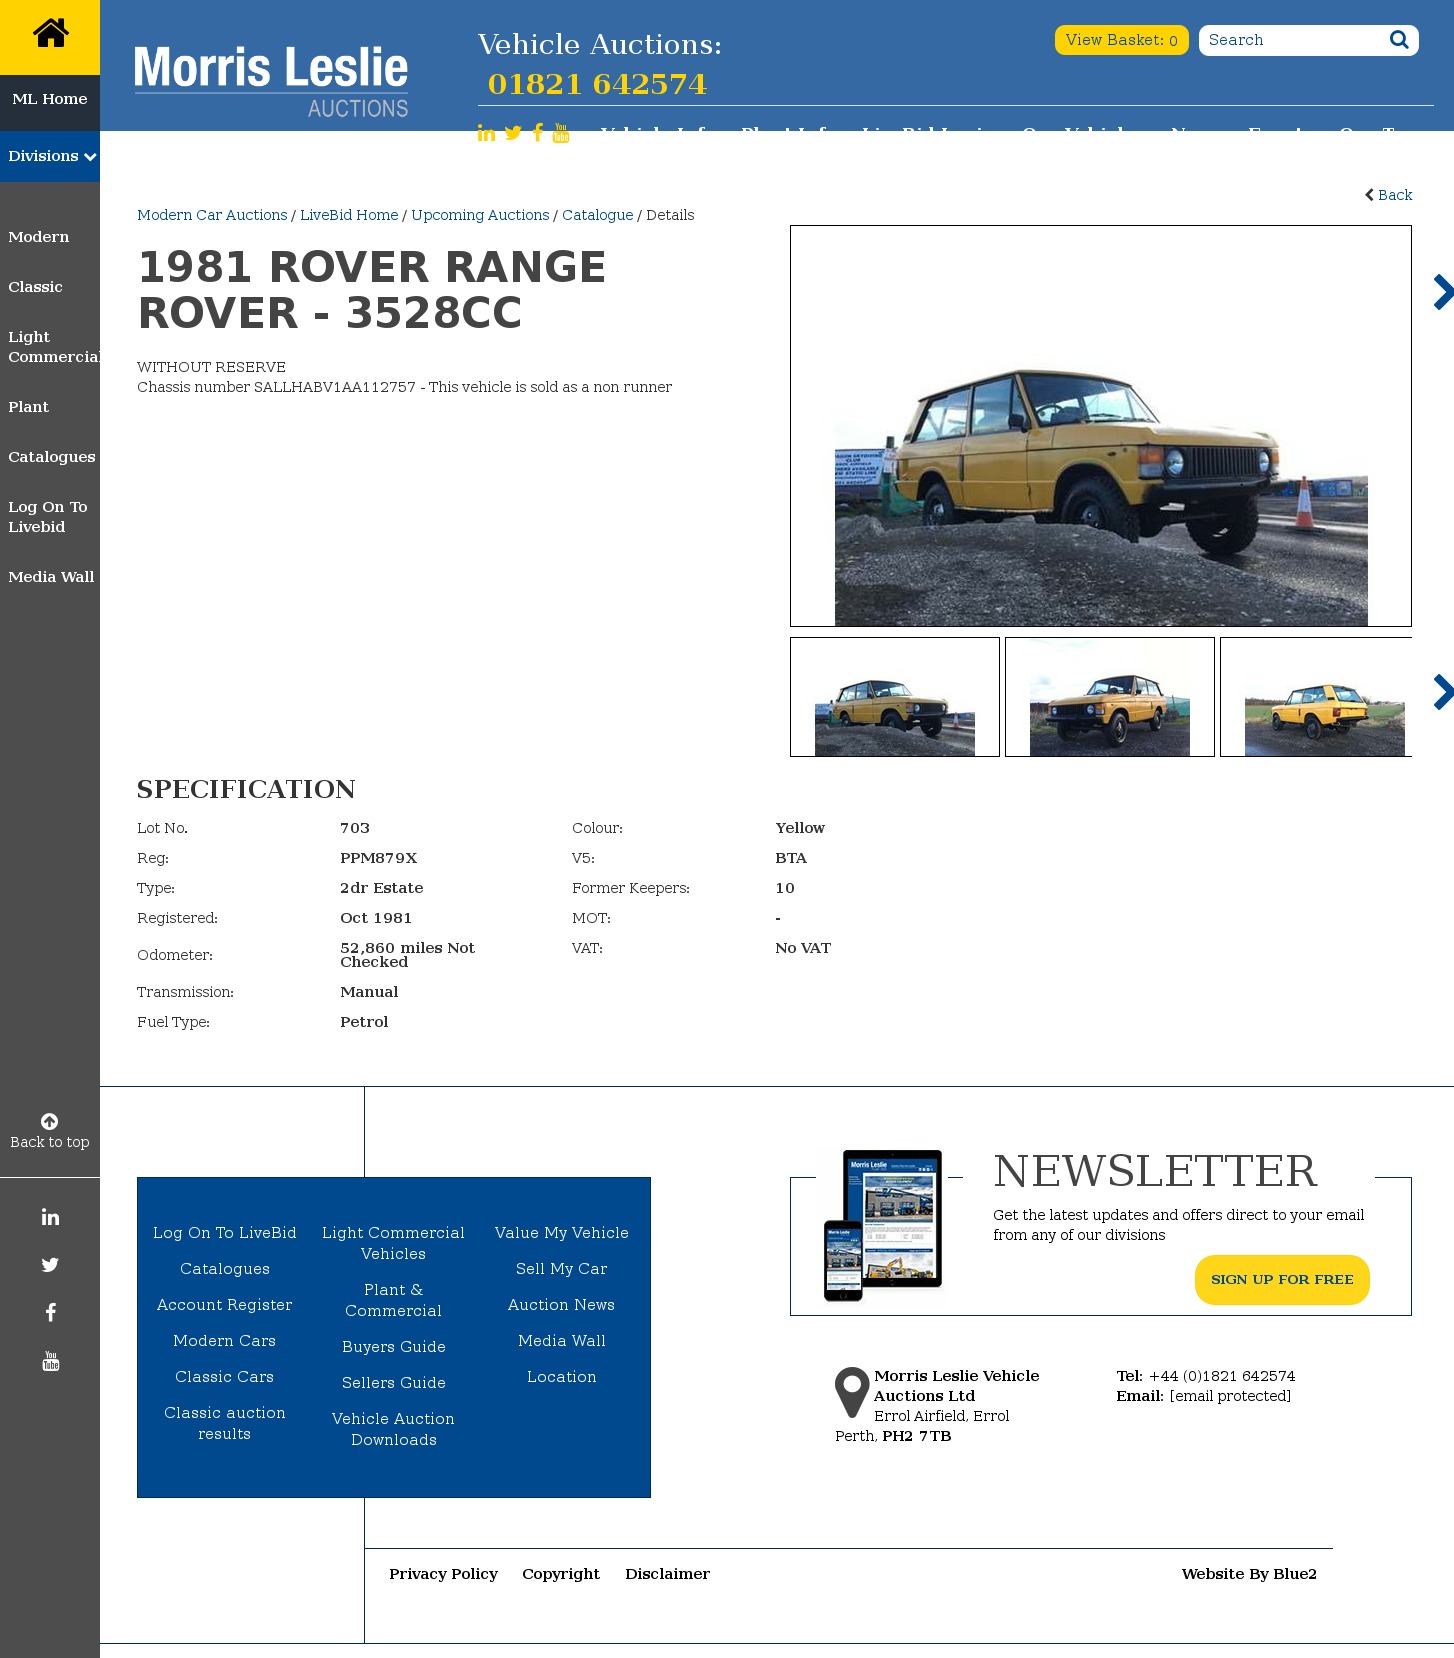Open Privacy Policy link
Screen dimensions: 1454x1658
coord(443,1574)
